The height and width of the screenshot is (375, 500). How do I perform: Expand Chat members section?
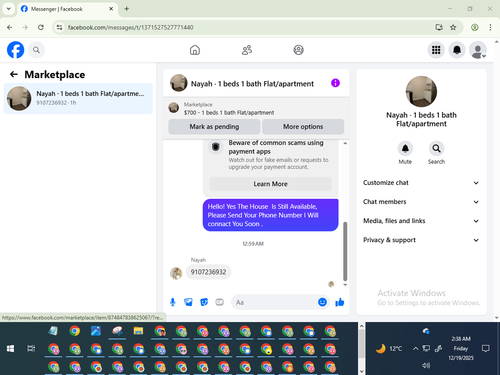pyautogui.click(x=421, y=202)
